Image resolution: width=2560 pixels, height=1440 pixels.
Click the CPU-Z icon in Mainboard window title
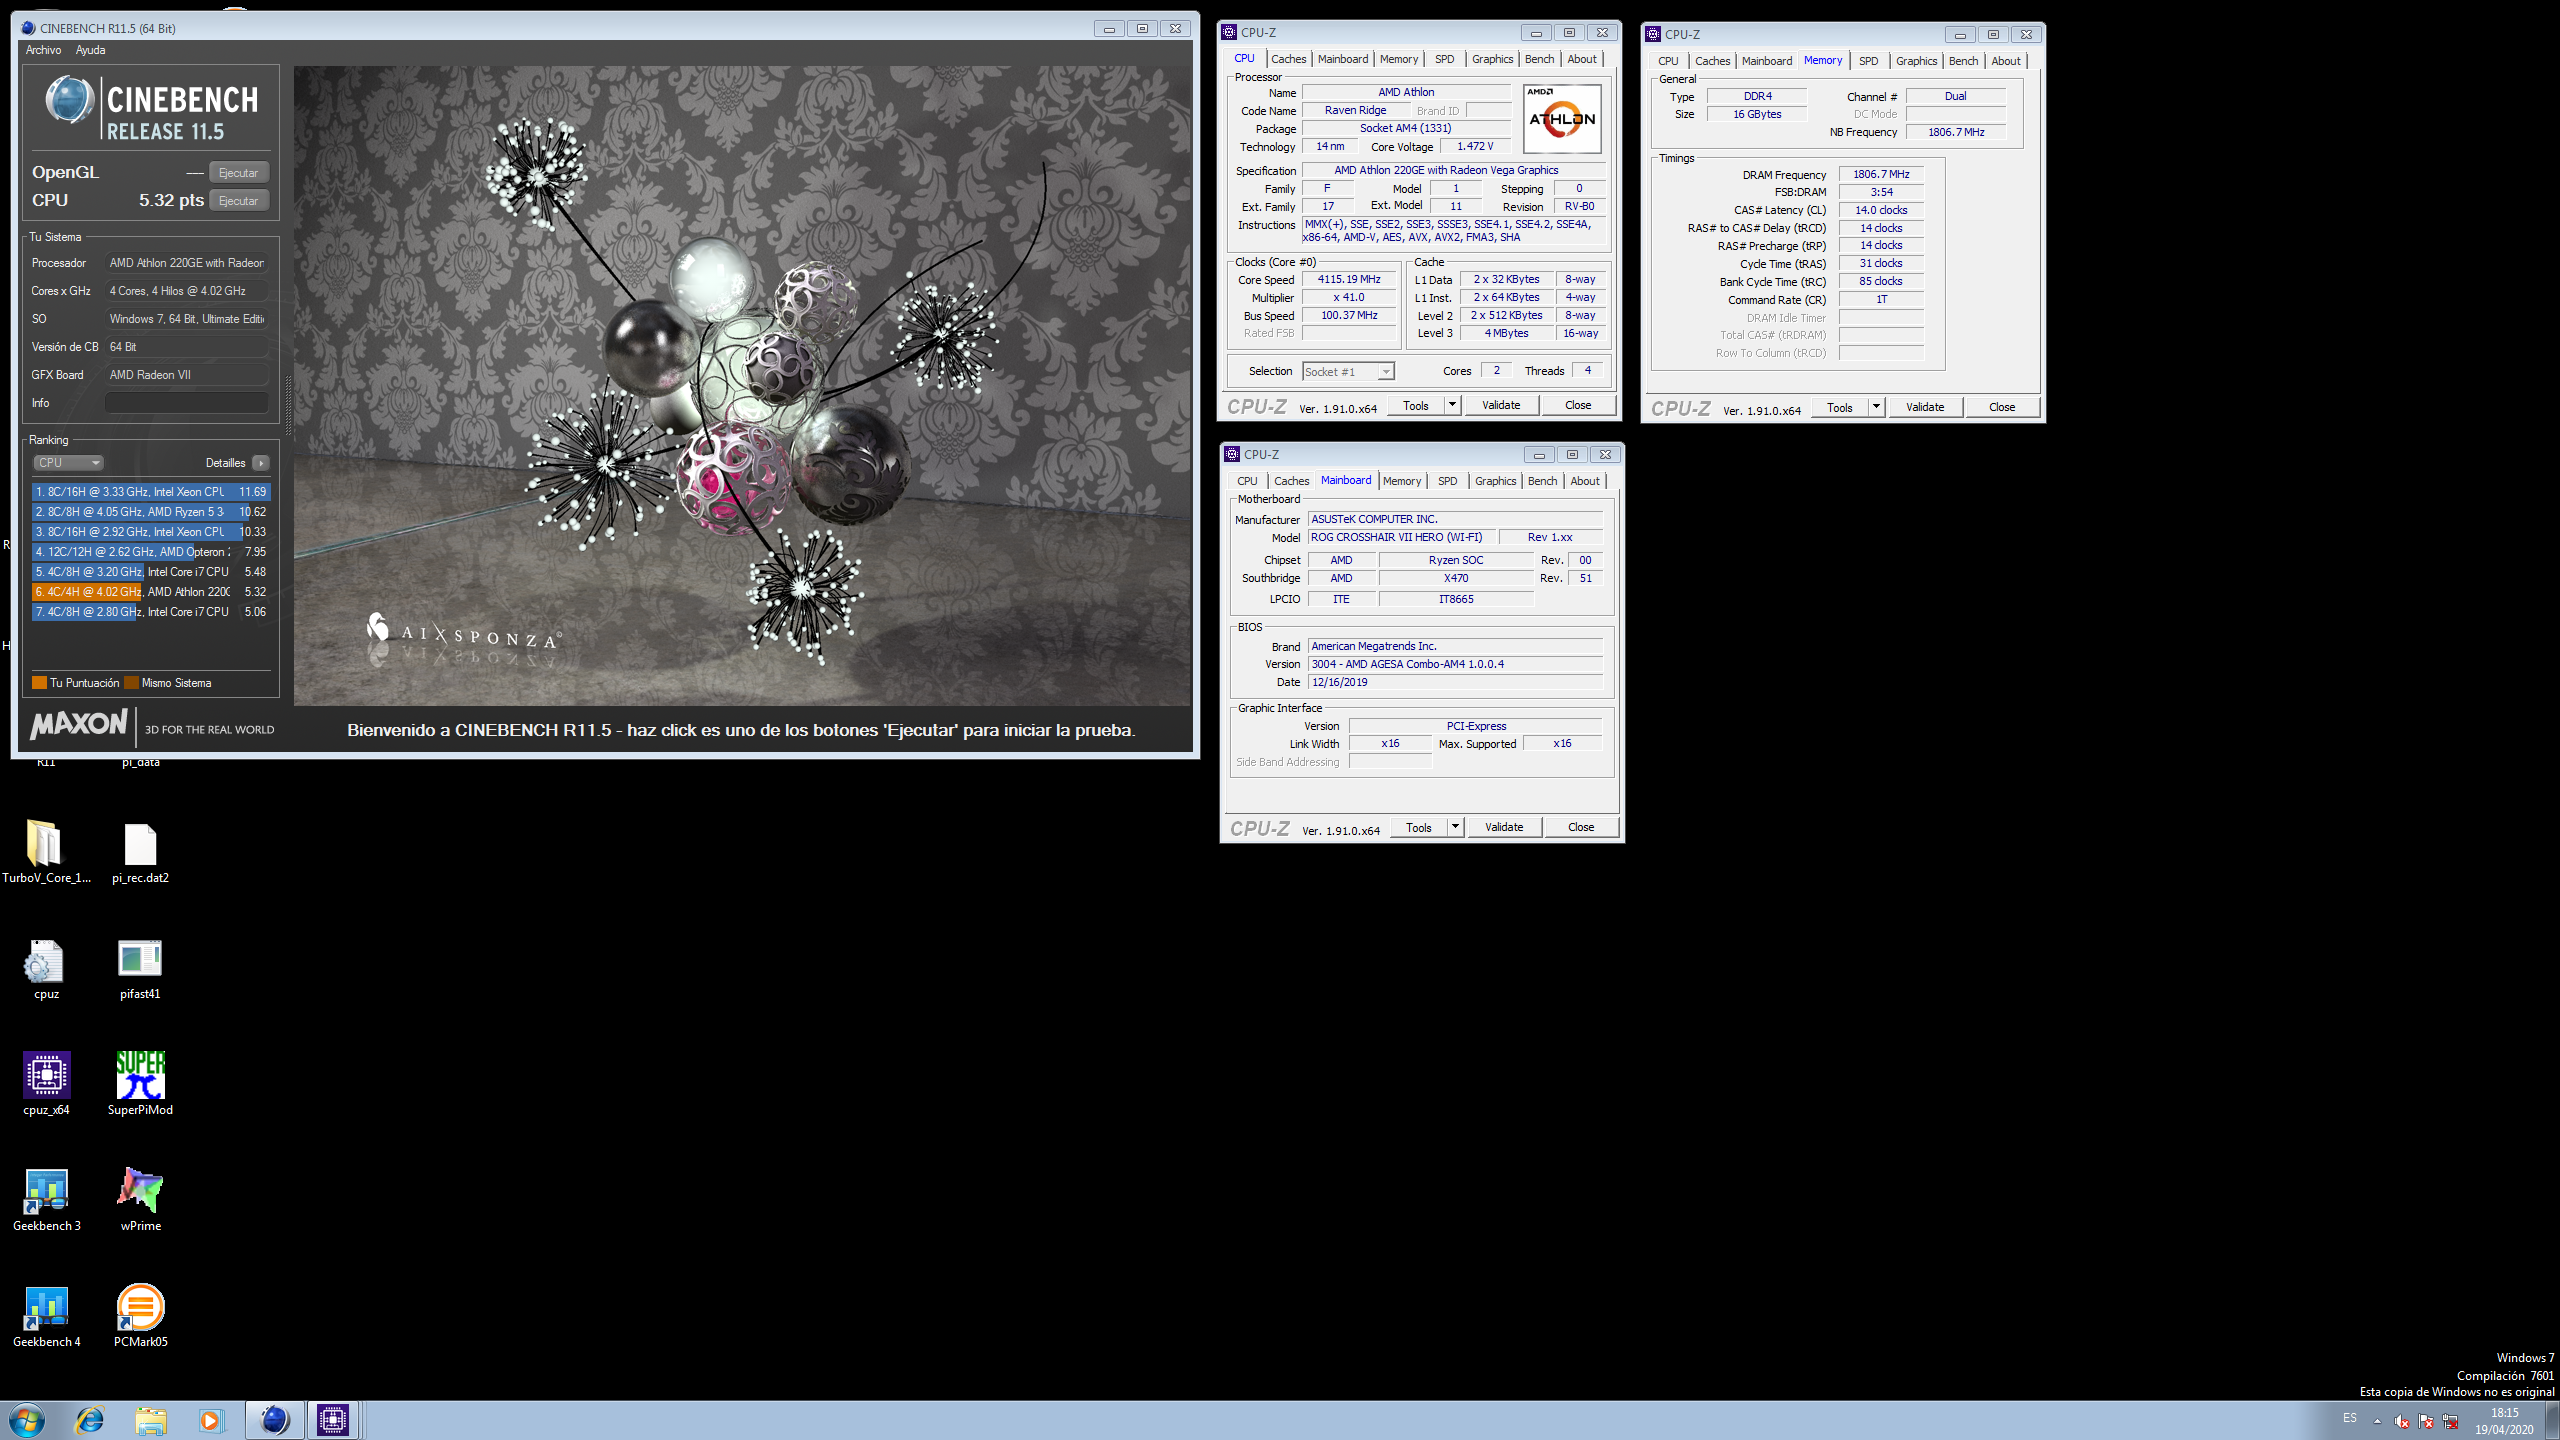[x=1232, y=454]
